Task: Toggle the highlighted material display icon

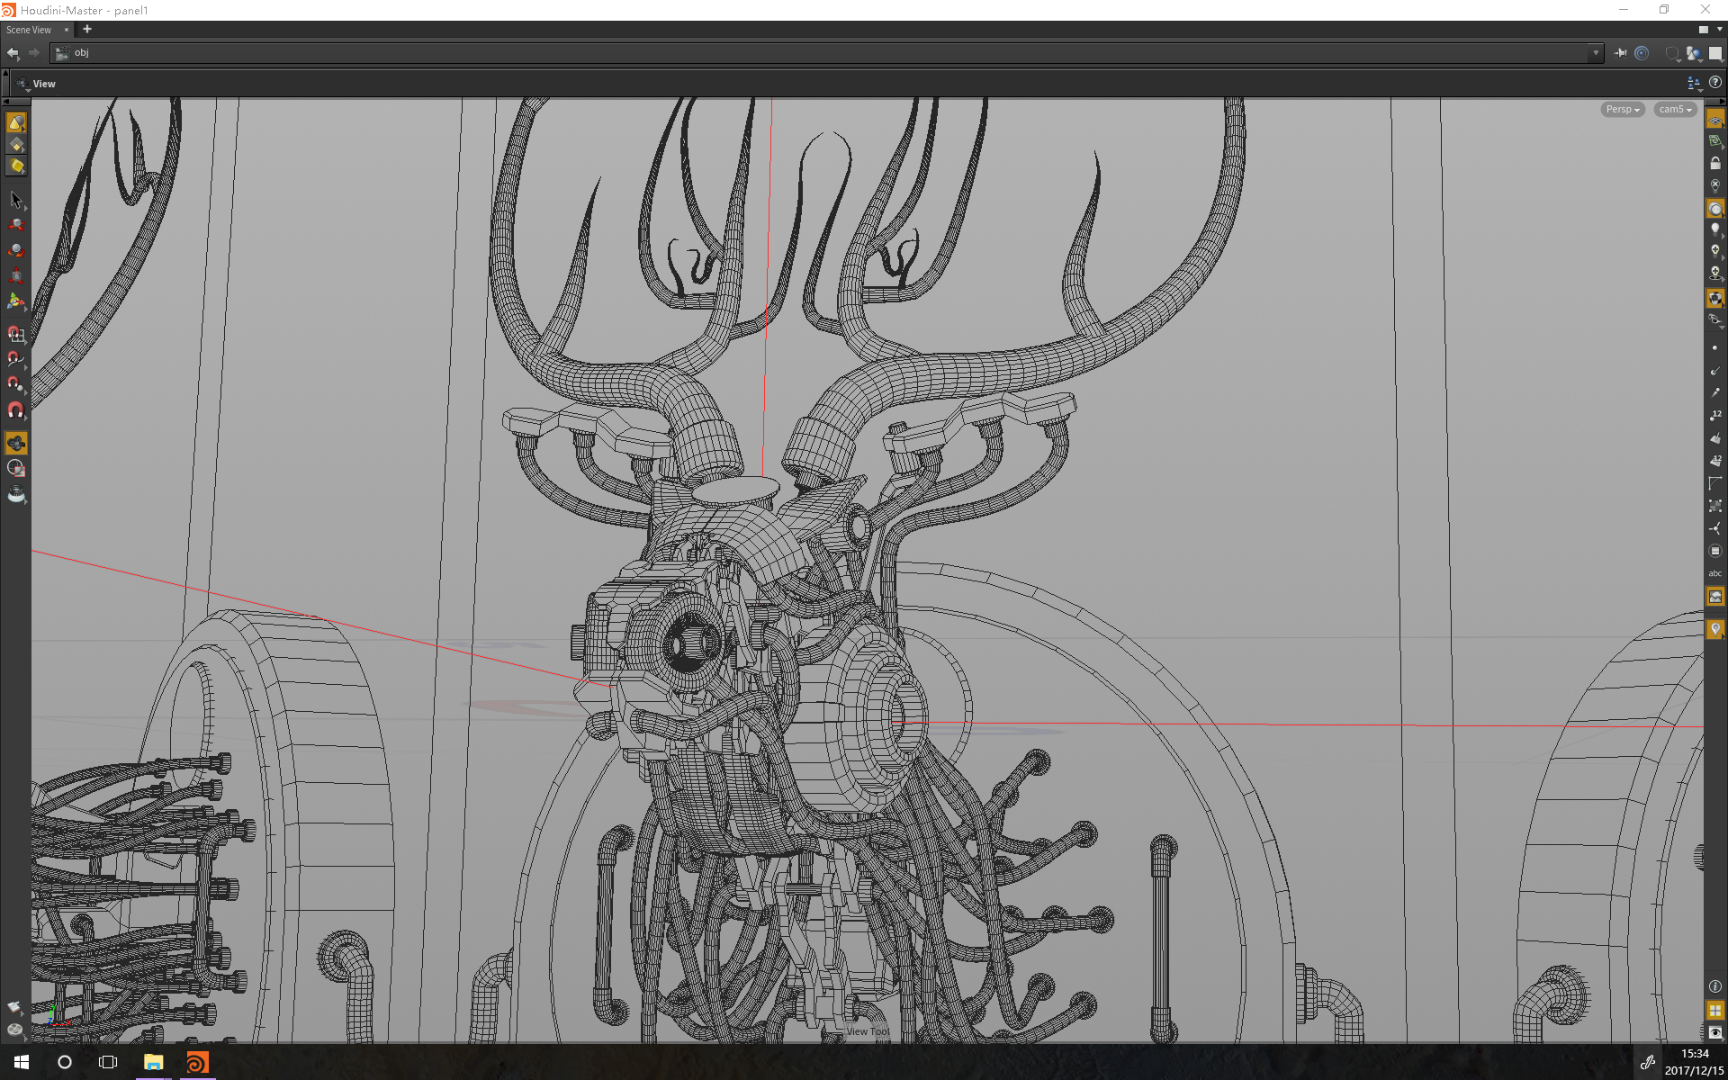Action: 1715,298
